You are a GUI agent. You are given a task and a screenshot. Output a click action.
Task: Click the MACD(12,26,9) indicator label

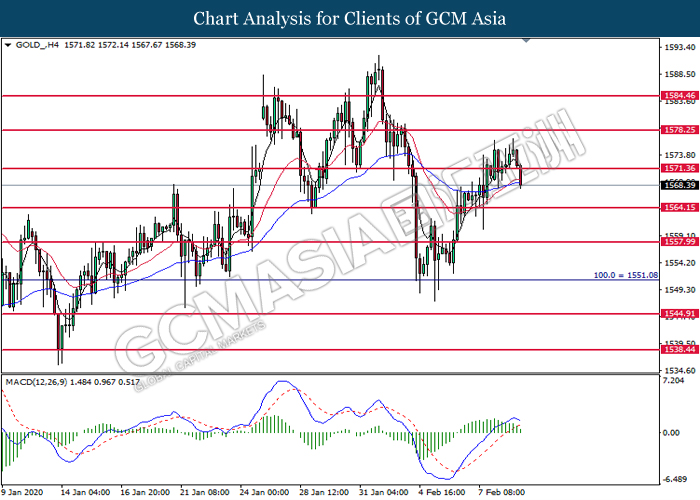pos(36,382)
